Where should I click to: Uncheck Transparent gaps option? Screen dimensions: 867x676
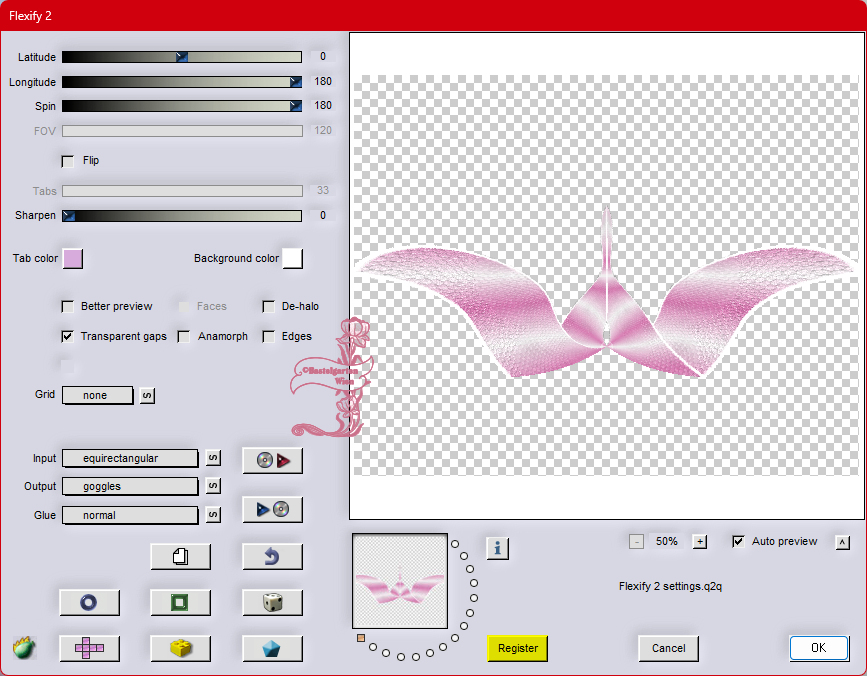(68, 337)
